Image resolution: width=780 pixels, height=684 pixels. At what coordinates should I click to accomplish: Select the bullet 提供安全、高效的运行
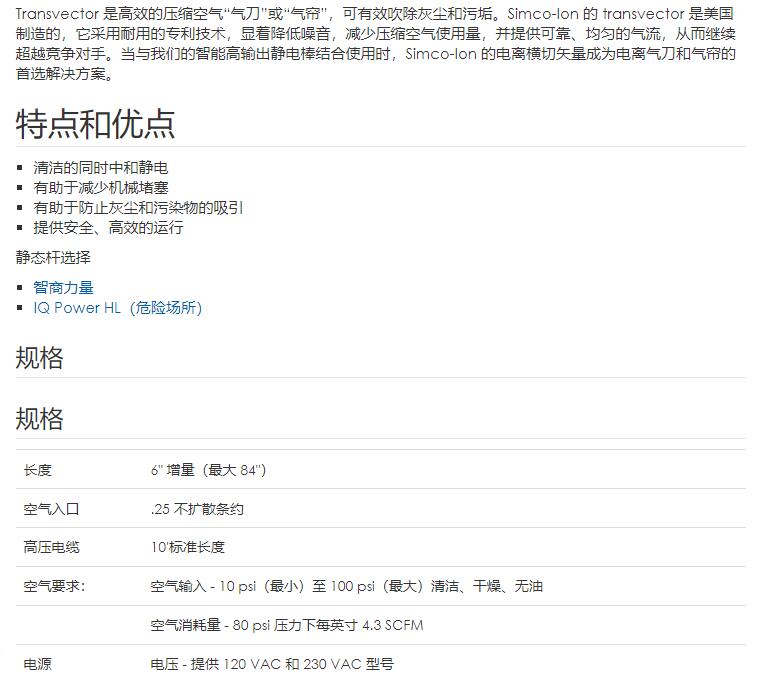pyautogui.click(x=108, y=228)
